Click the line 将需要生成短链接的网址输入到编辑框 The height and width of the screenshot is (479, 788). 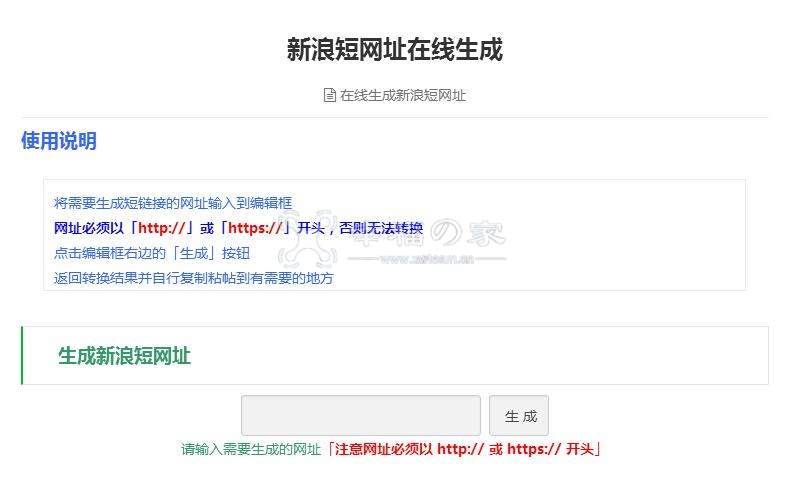point(173,203)
